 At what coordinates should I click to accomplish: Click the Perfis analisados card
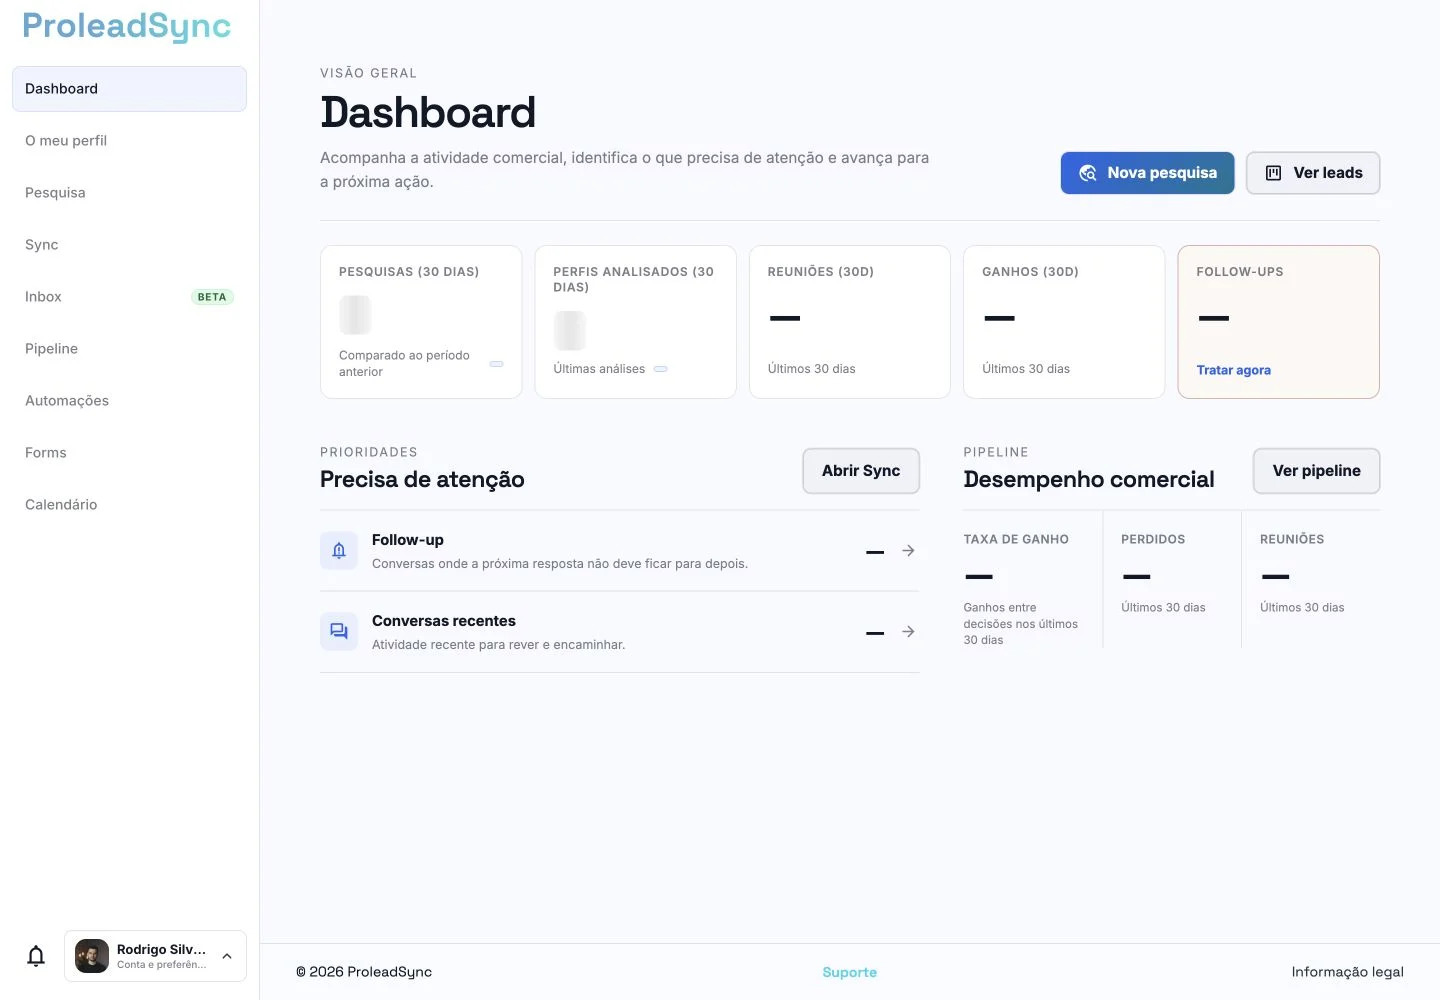coord(635,322)
